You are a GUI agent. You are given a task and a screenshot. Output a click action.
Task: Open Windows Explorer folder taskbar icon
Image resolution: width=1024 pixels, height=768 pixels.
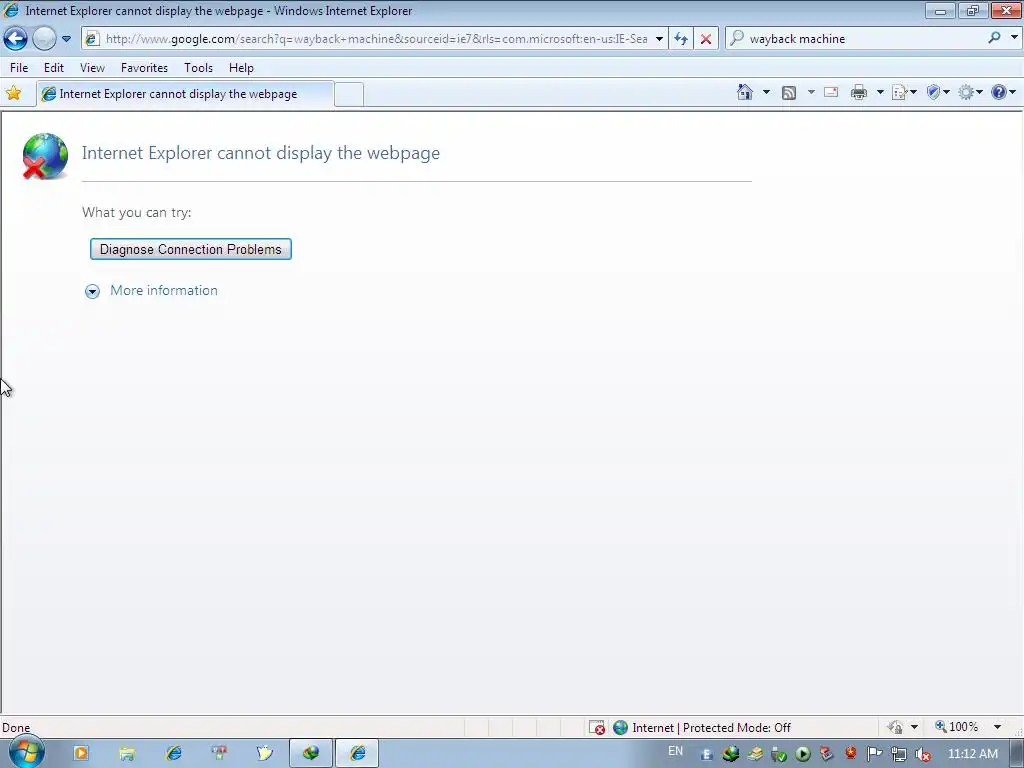[127, 754]
